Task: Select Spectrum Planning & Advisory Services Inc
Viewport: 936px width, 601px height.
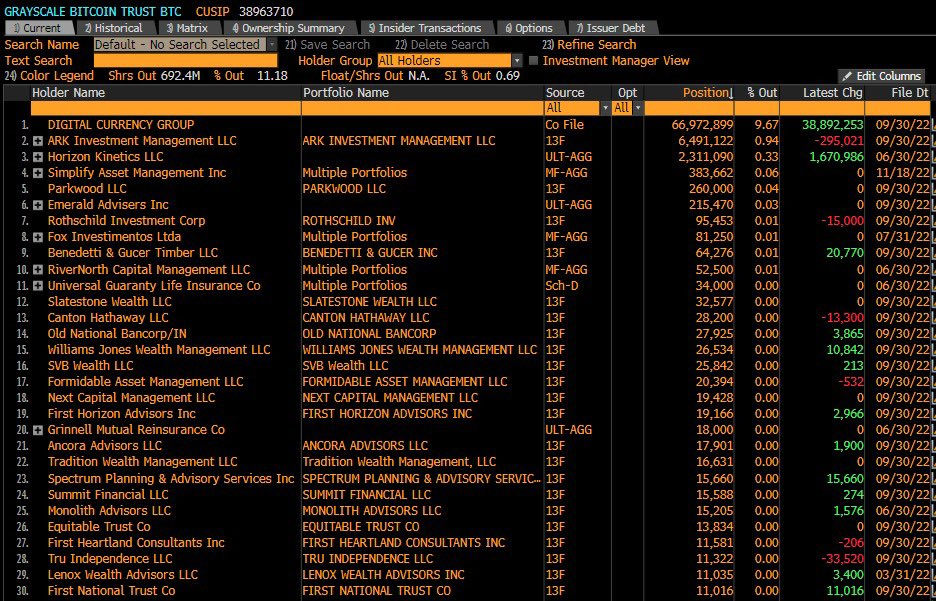Action: (x=171, y=479)
